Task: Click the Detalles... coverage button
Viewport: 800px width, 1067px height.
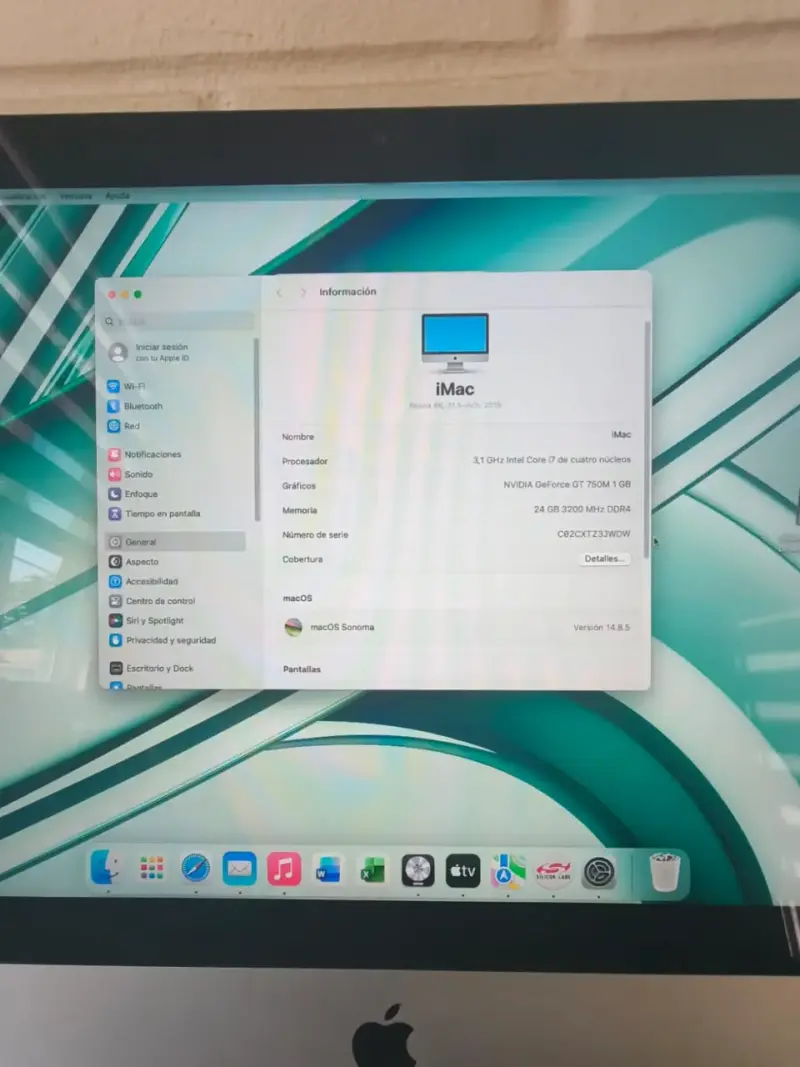Action: 604,559
